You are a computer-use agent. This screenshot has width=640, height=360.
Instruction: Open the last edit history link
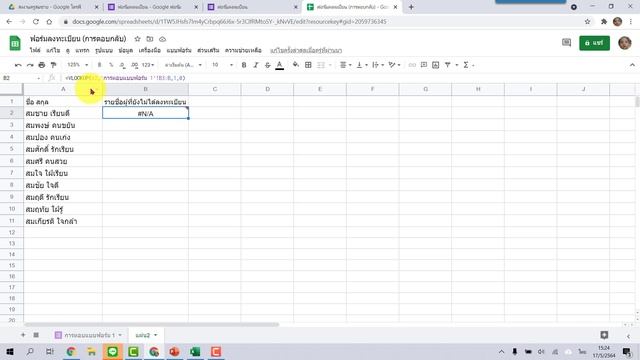point(306,50)
